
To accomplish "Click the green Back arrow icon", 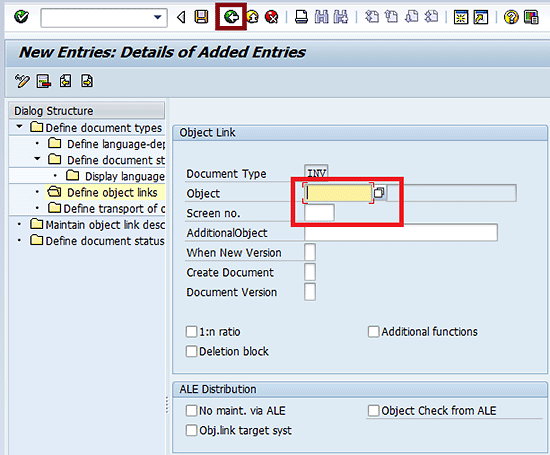I will coord(232,16).
